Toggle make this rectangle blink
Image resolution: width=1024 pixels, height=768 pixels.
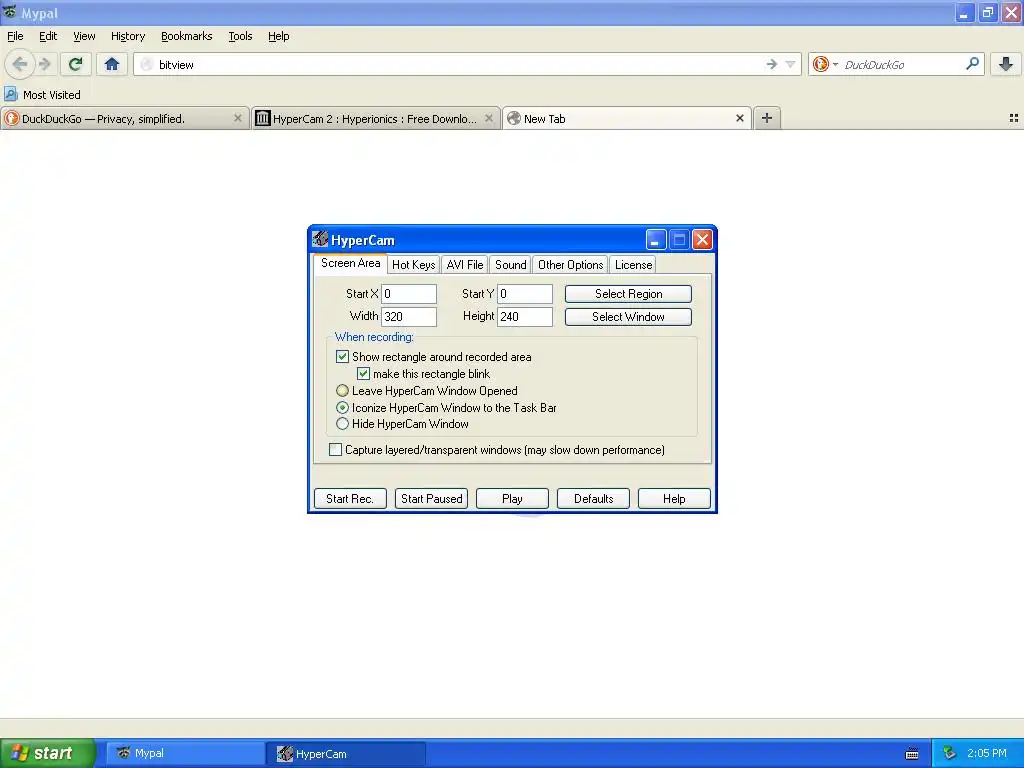(x=363, y=374)
